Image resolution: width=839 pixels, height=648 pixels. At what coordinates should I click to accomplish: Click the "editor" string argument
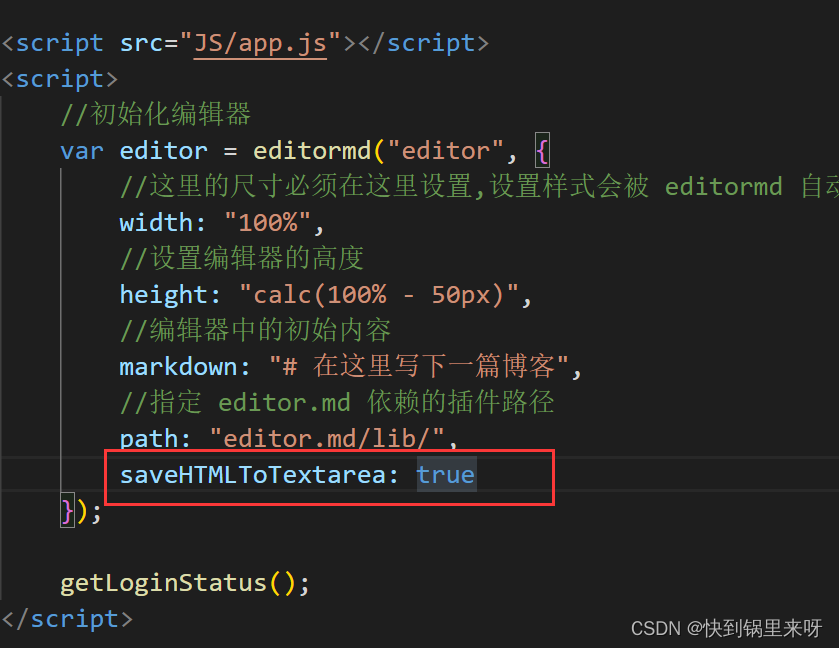coord(445,151)
